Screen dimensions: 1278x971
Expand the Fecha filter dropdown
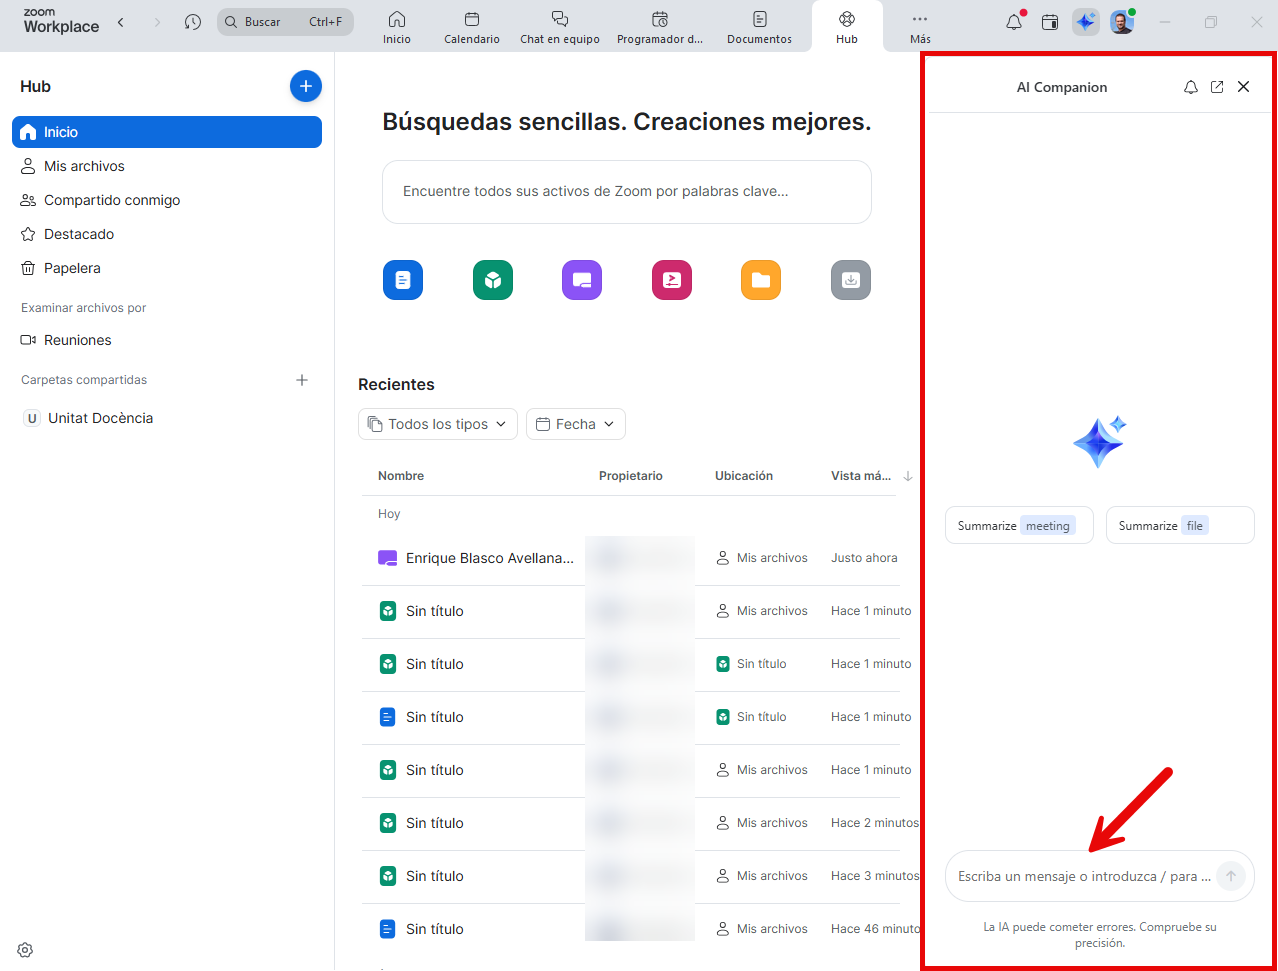(576, 424)
